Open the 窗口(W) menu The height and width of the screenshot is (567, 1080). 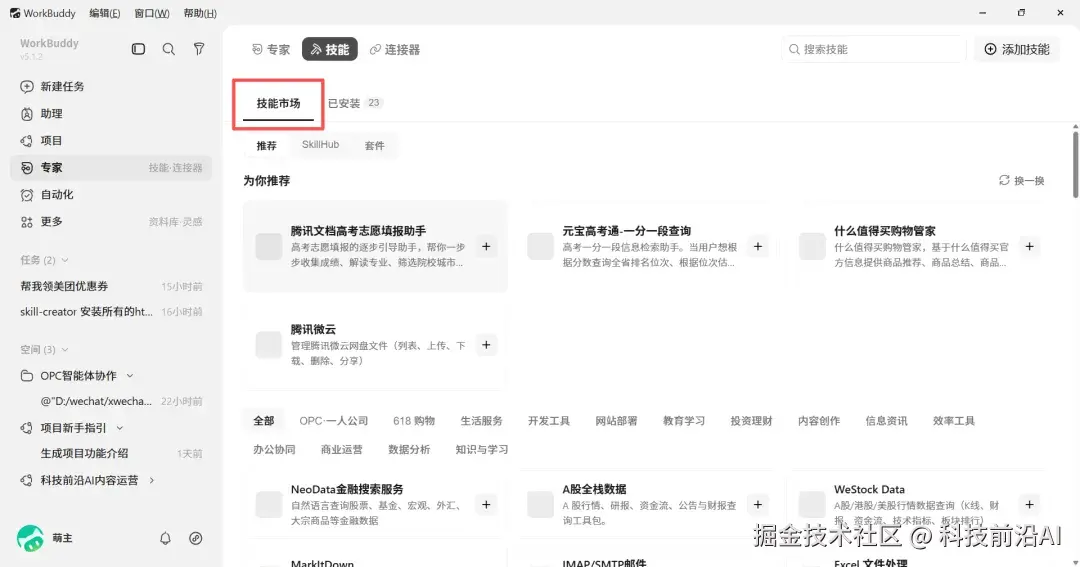click(152, 13)
